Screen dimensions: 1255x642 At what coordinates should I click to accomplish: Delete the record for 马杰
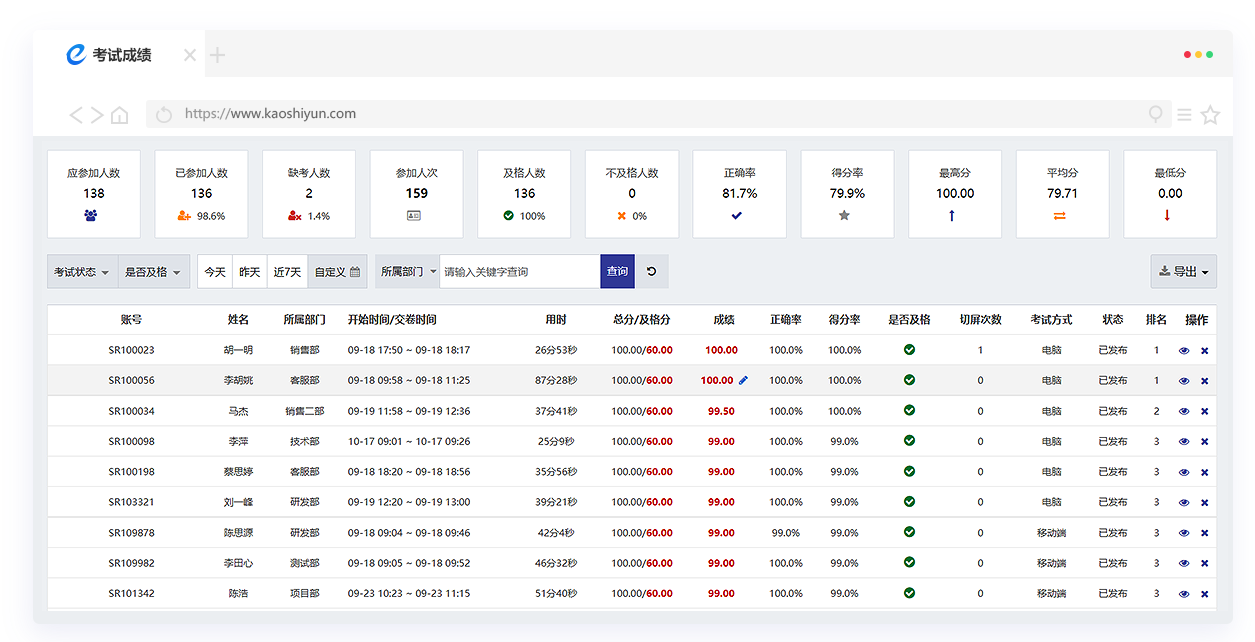(1204, 412)
